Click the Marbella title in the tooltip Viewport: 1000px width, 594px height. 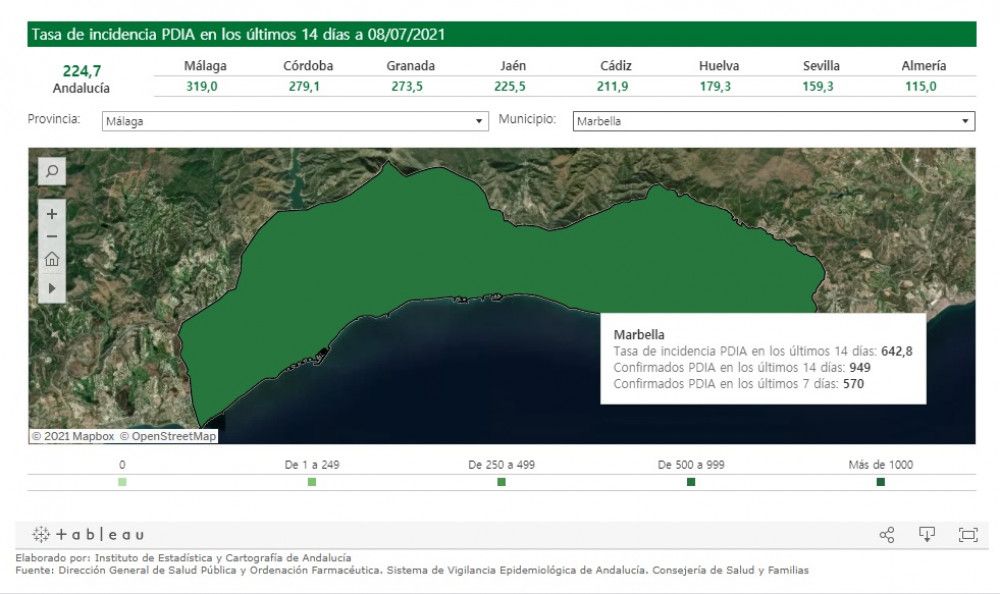click(x=639, y=334)
